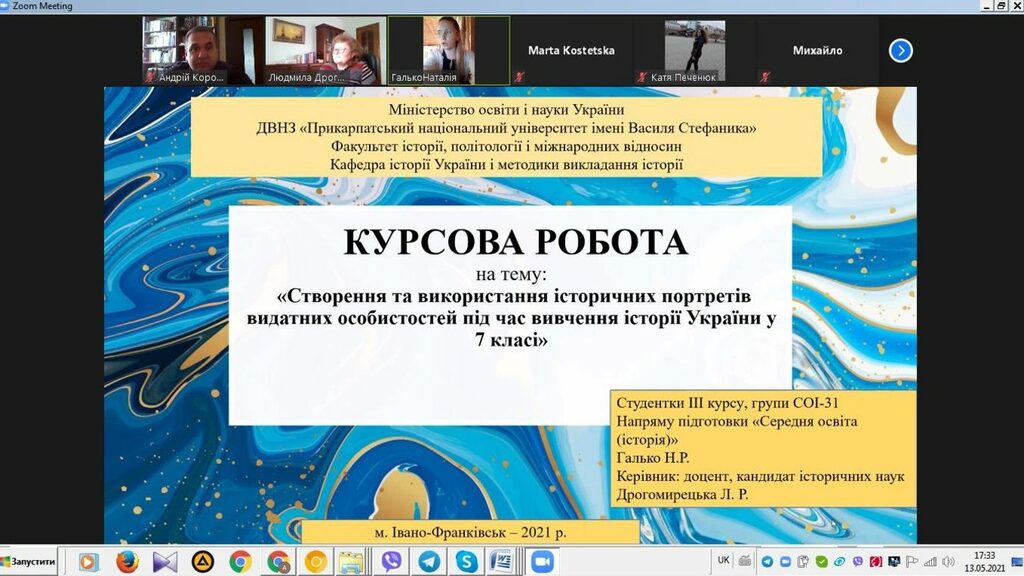Switch keyboard language via the UK indicator
The width and height of the screenshot is (1024, 576).
click(723, 561)
